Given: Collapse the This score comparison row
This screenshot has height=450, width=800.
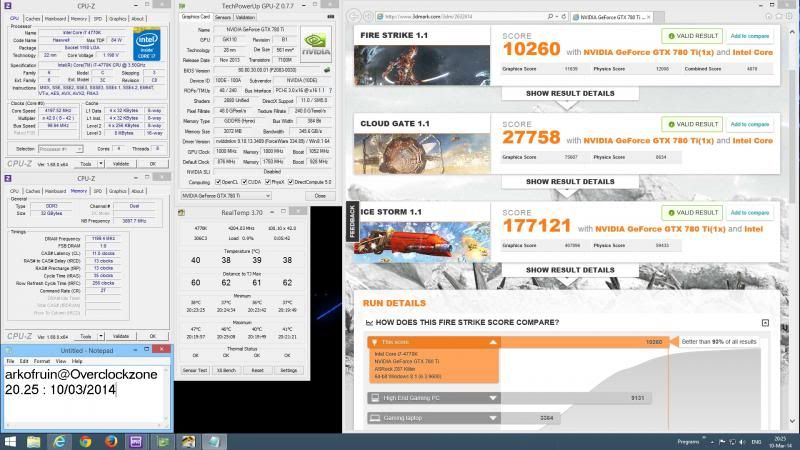Looking at the screenshot, I should coord(493,342).
